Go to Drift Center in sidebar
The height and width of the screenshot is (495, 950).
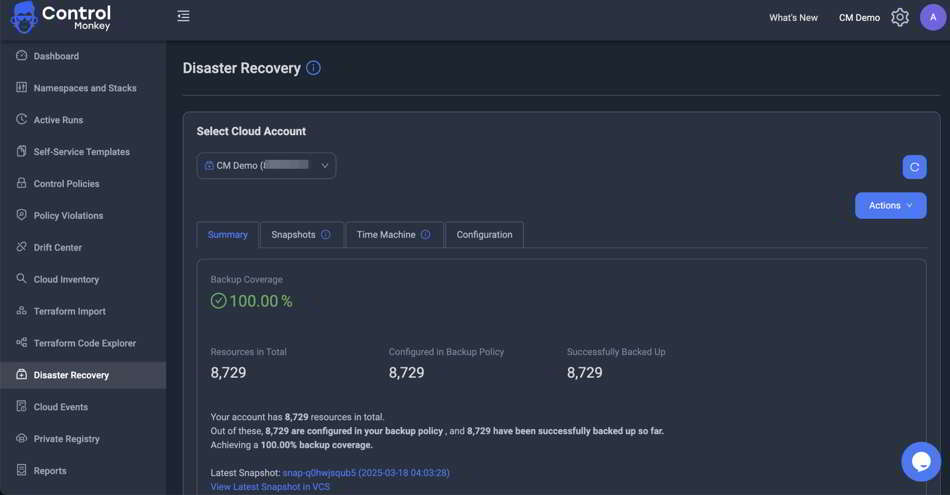click(58, 247)
